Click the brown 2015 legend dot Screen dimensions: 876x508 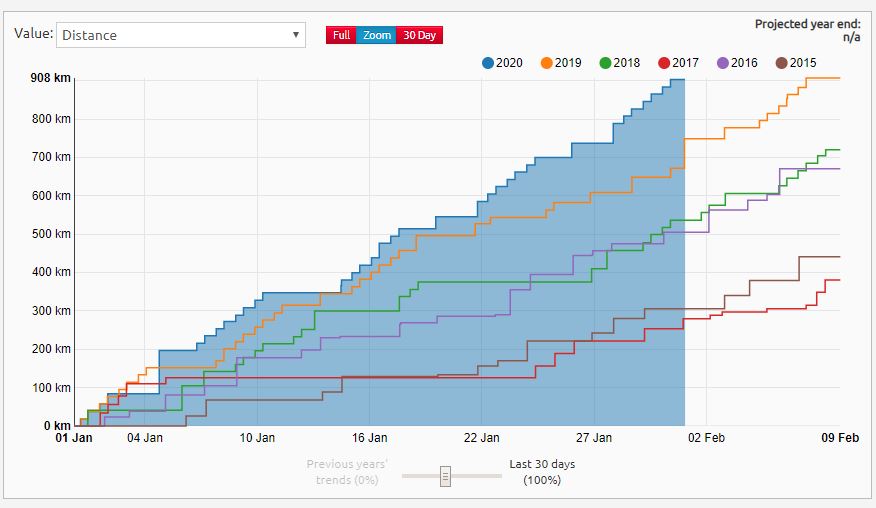tap(781, 63)
